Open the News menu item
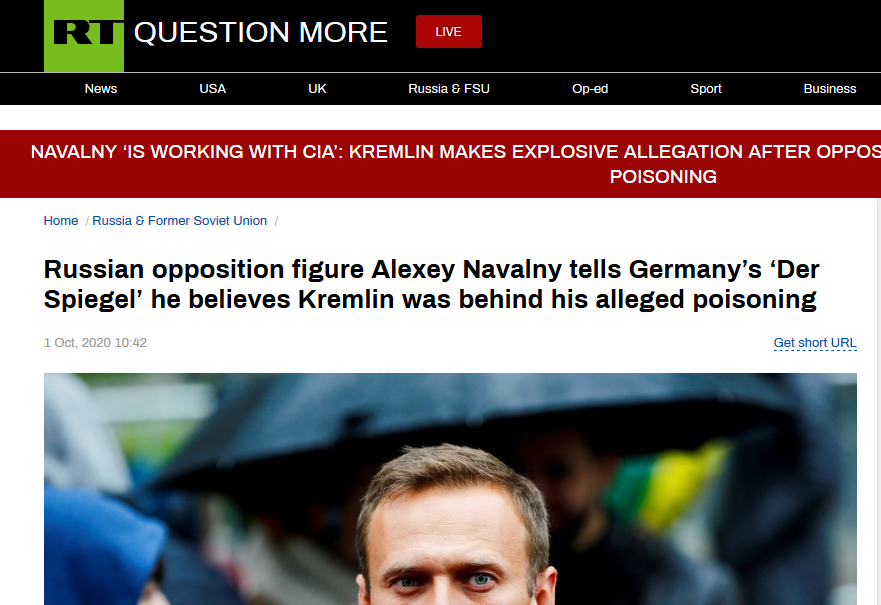This screenshot has width=881, height=605. 101,89
